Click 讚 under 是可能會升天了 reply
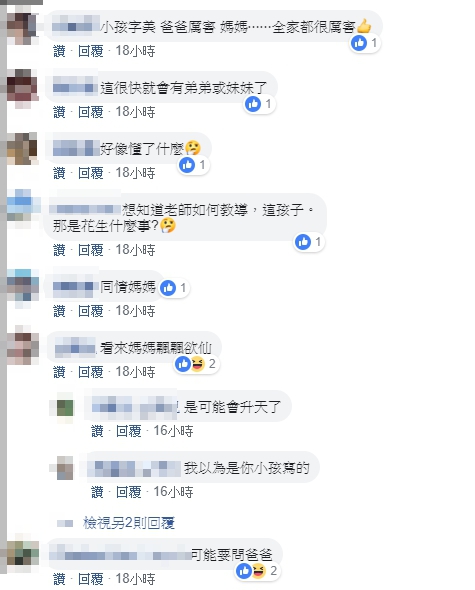Image resolution: width=475 pixels, height=590 pixels. [x=97, y=431]
